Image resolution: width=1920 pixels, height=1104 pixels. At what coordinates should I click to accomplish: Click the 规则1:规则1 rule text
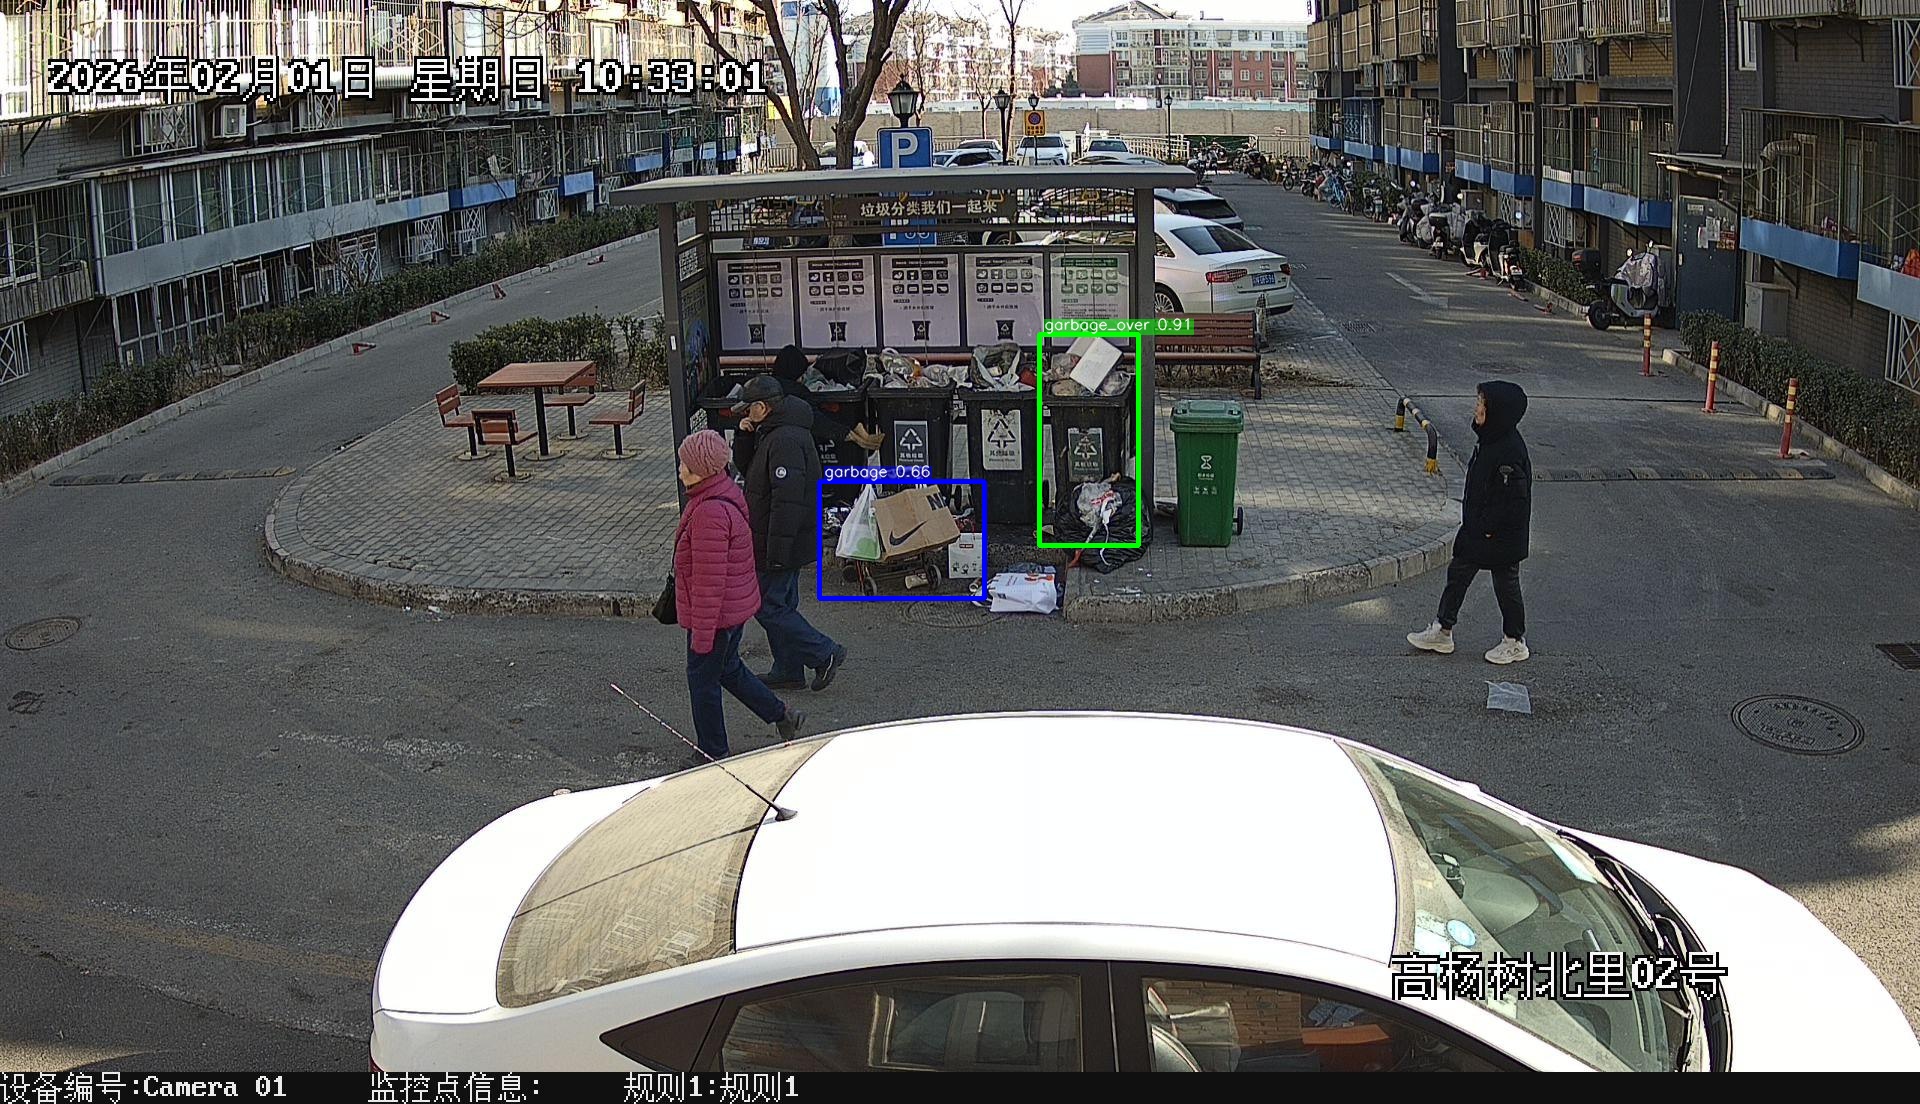coord(711,1088)
